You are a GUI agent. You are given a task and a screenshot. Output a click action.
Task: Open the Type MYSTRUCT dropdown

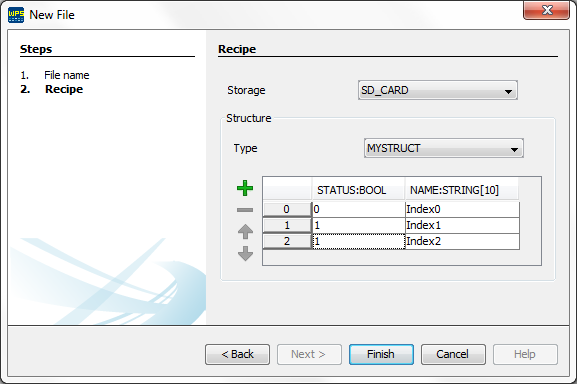click(x=443, y=148)
